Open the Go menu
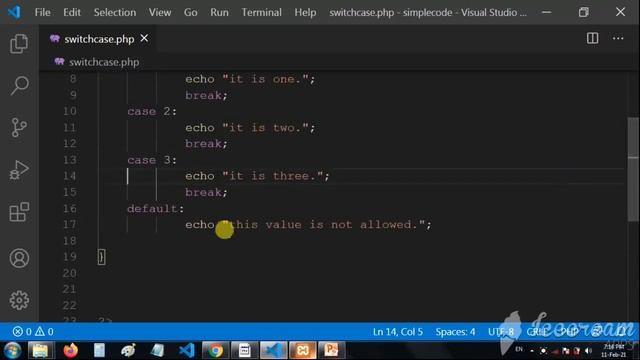This screenshot has width=640, height=360. point(190,12)
